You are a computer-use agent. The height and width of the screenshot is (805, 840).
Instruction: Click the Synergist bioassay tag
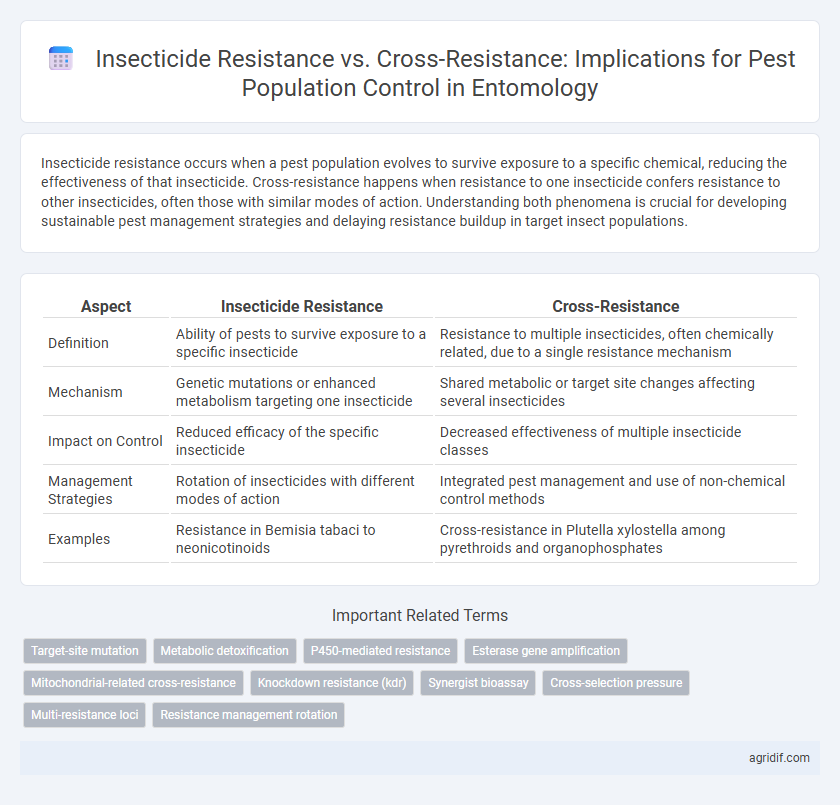pyautogui.click(x=478, y=683)
